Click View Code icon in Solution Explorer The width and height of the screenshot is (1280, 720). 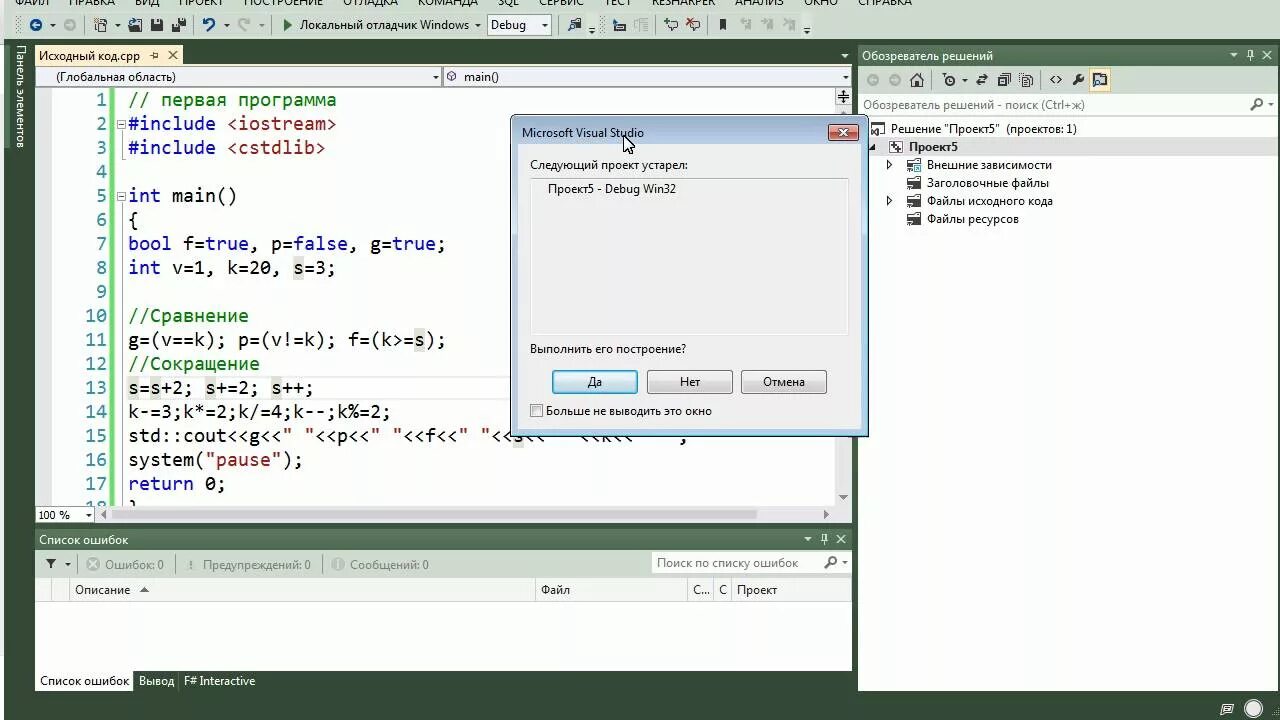(1056, 80)
